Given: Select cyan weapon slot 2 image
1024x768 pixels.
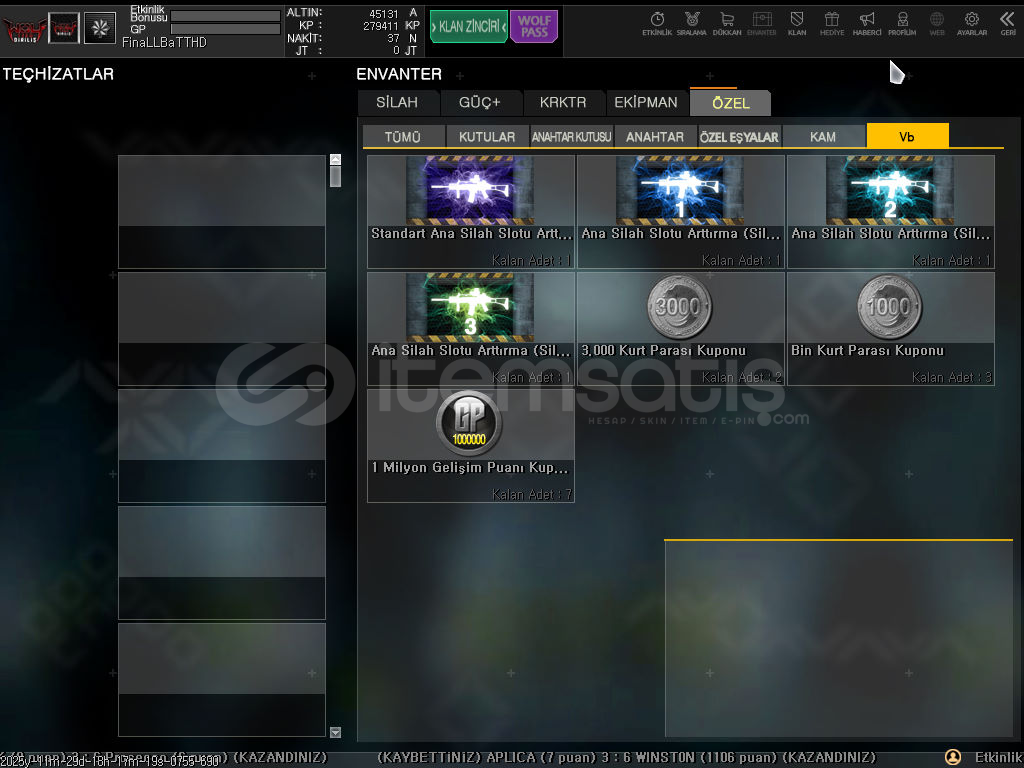Looking at the screenshot, I should click(889, 190).
